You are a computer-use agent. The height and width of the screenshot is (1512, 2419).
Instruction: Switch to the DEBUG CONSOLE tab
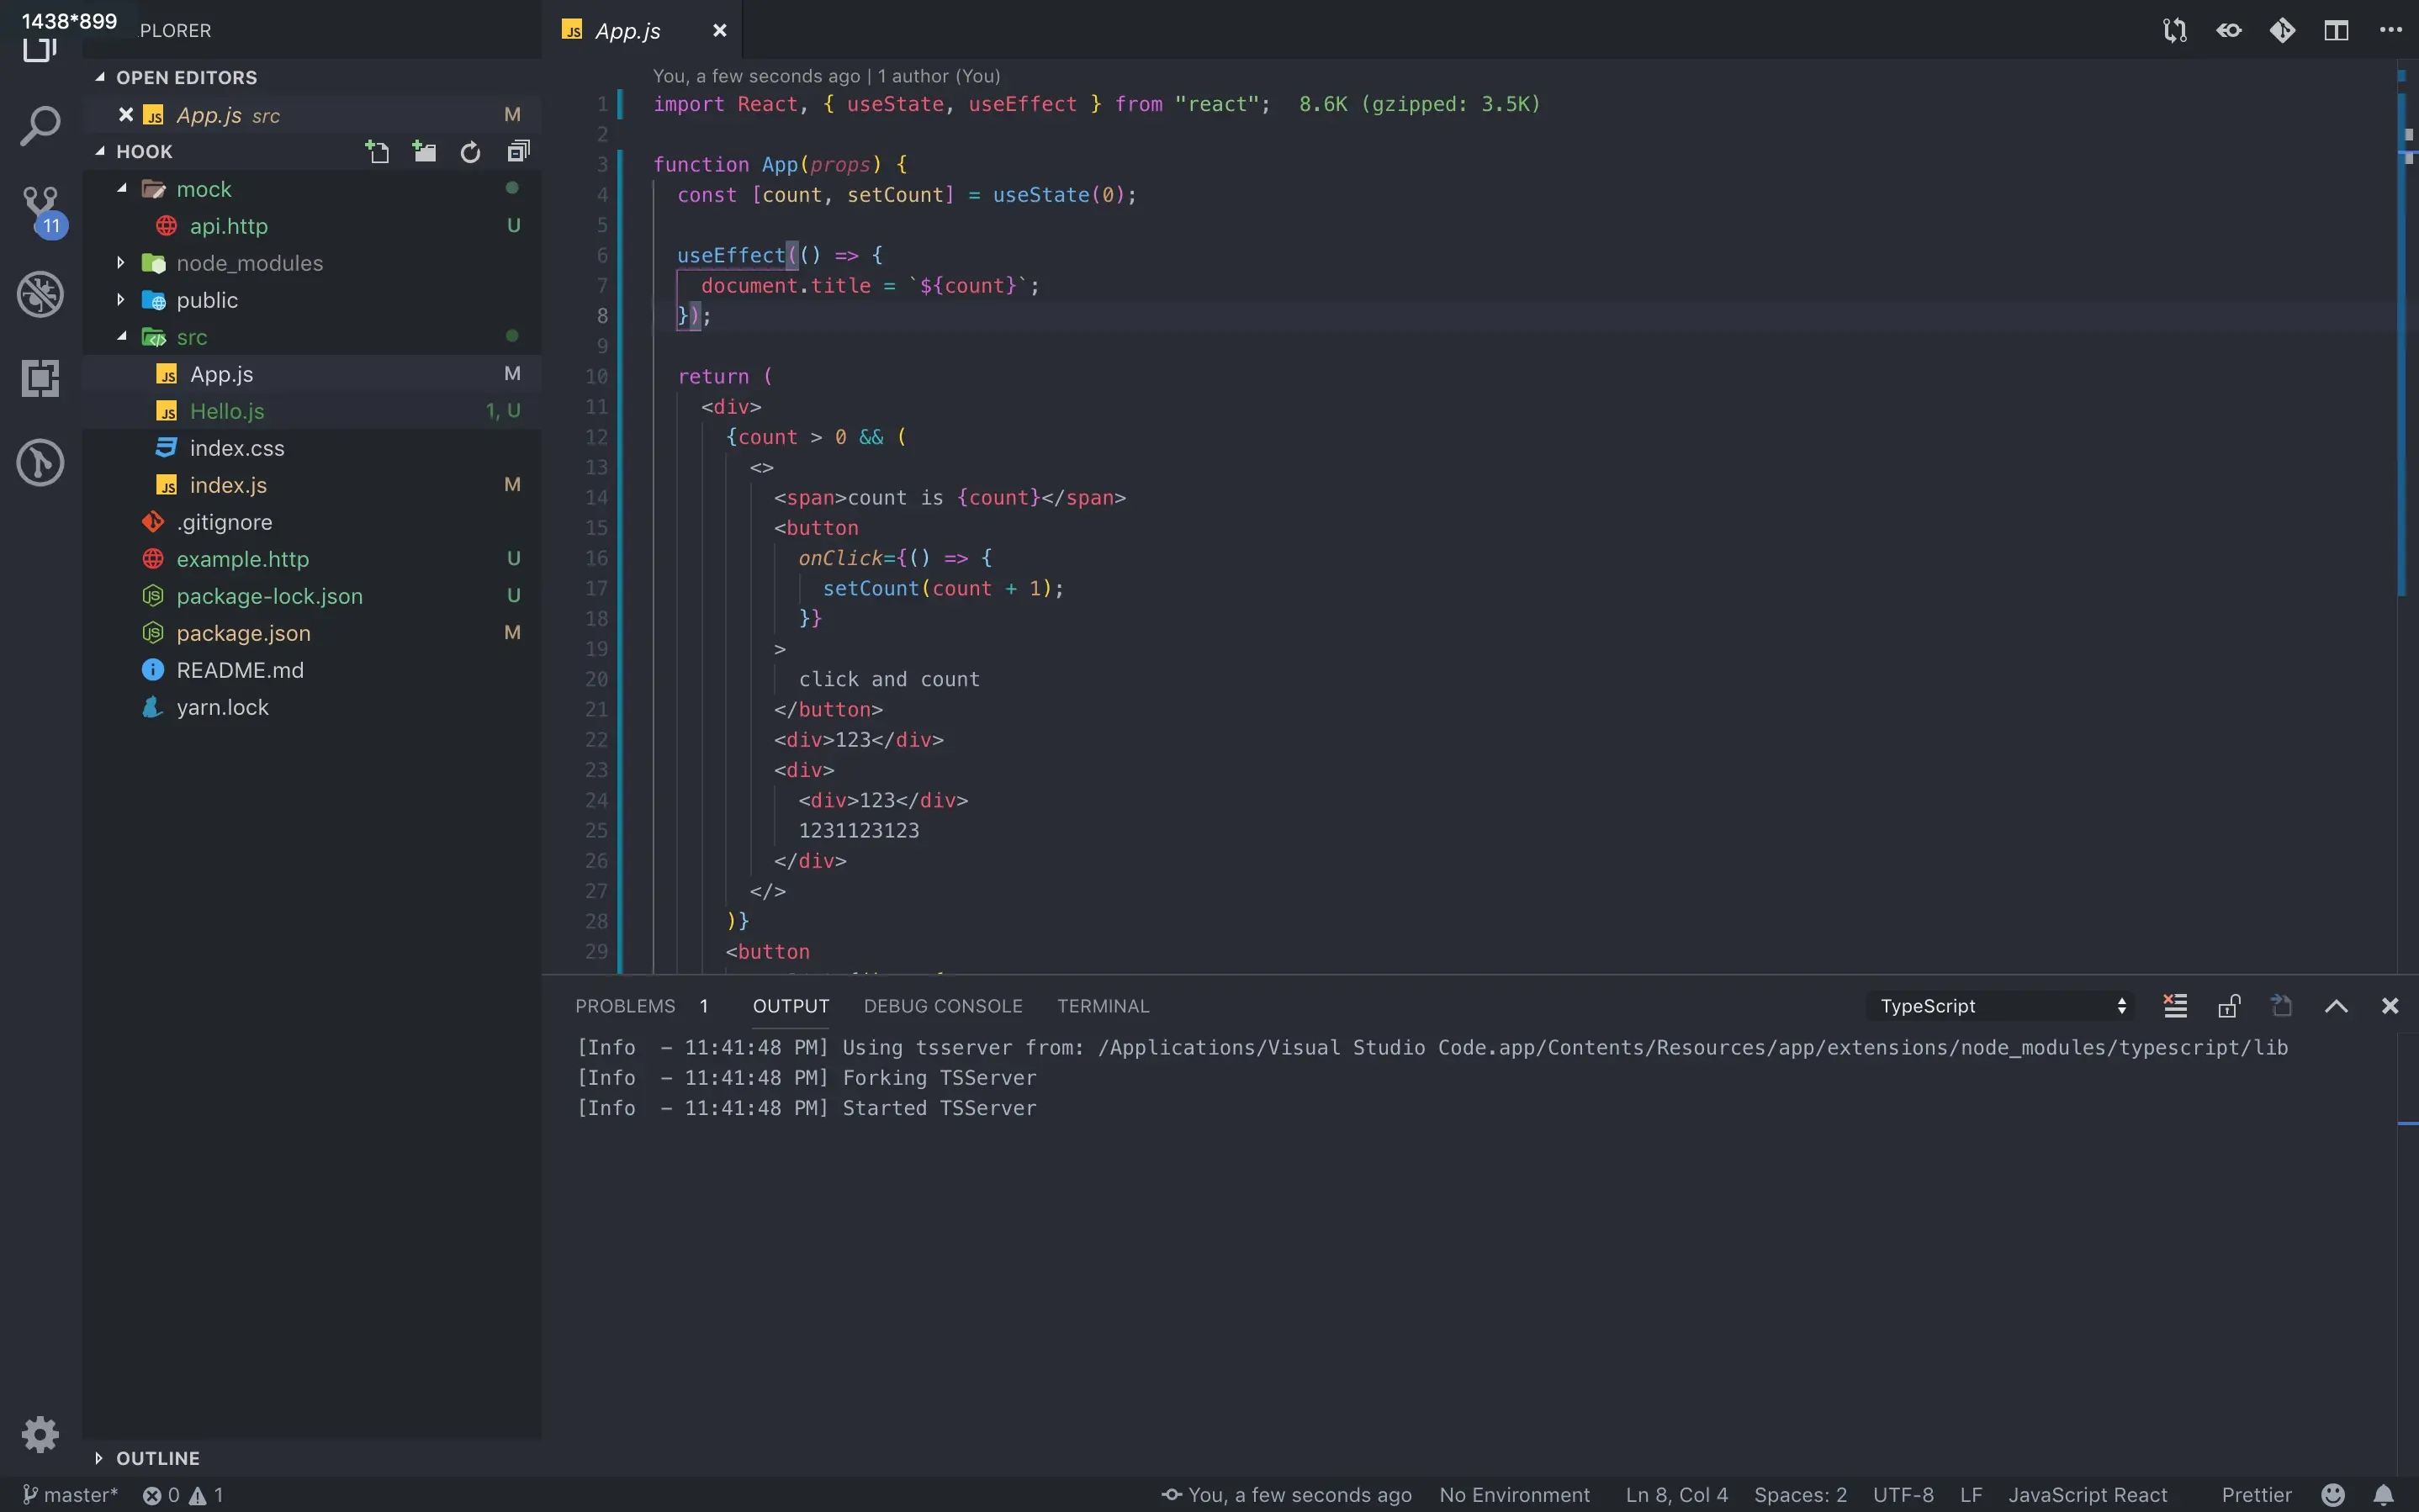pos(942,1006)
